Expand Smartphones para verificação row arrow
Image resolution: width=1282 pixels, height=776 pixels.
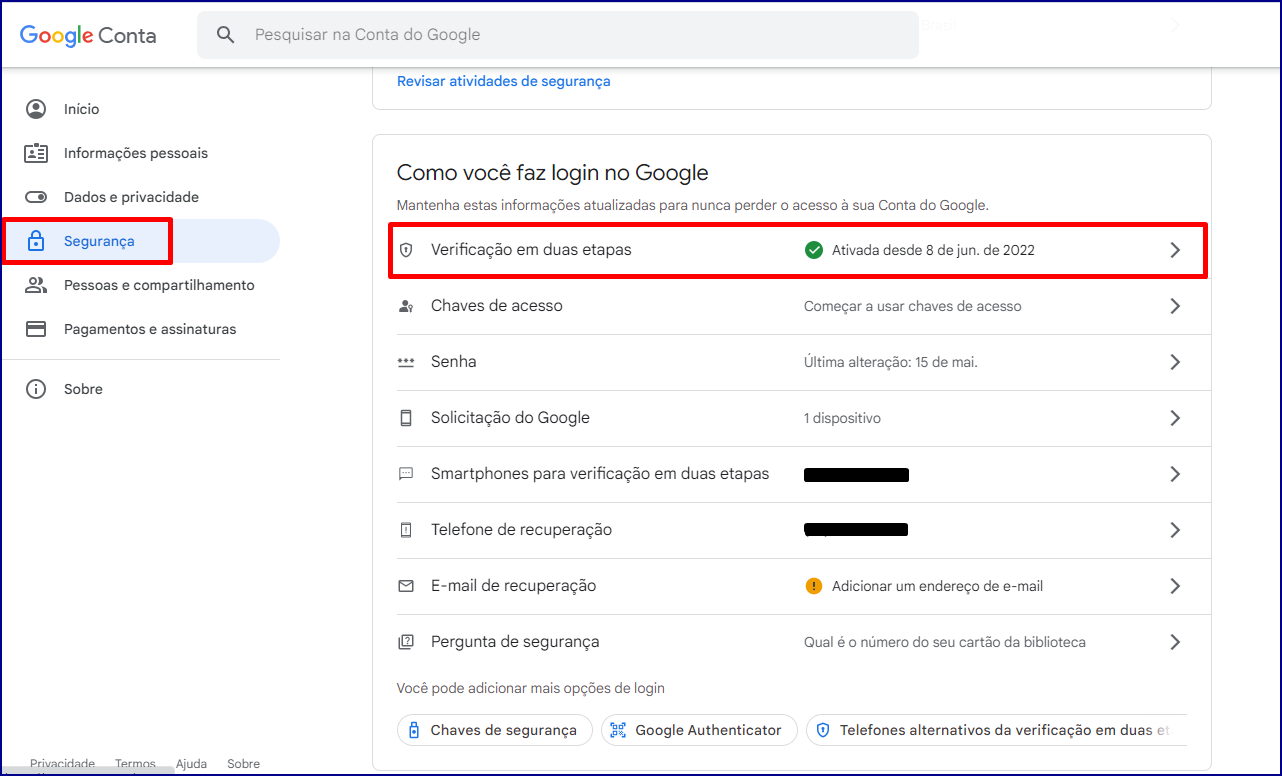[x=1175, y=474]
